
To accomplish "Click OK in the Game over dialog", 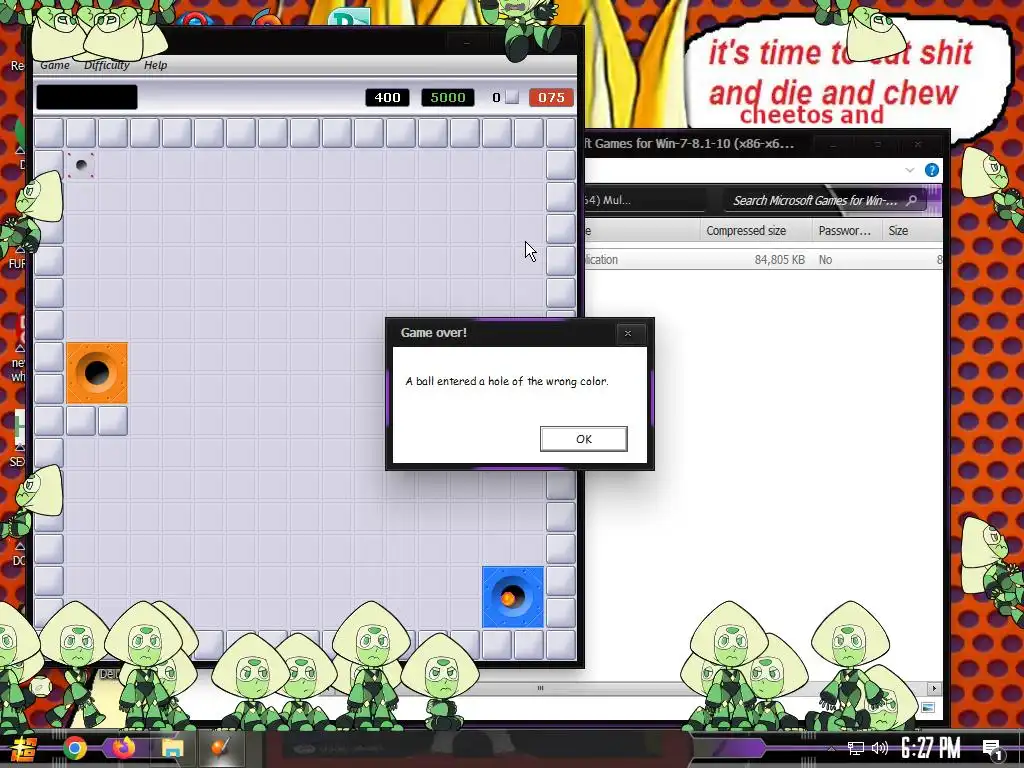I will tap(583, 439).
